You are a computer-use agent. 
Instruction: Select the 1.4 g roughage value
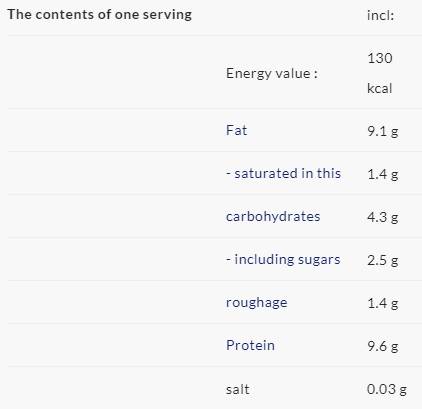383,303
